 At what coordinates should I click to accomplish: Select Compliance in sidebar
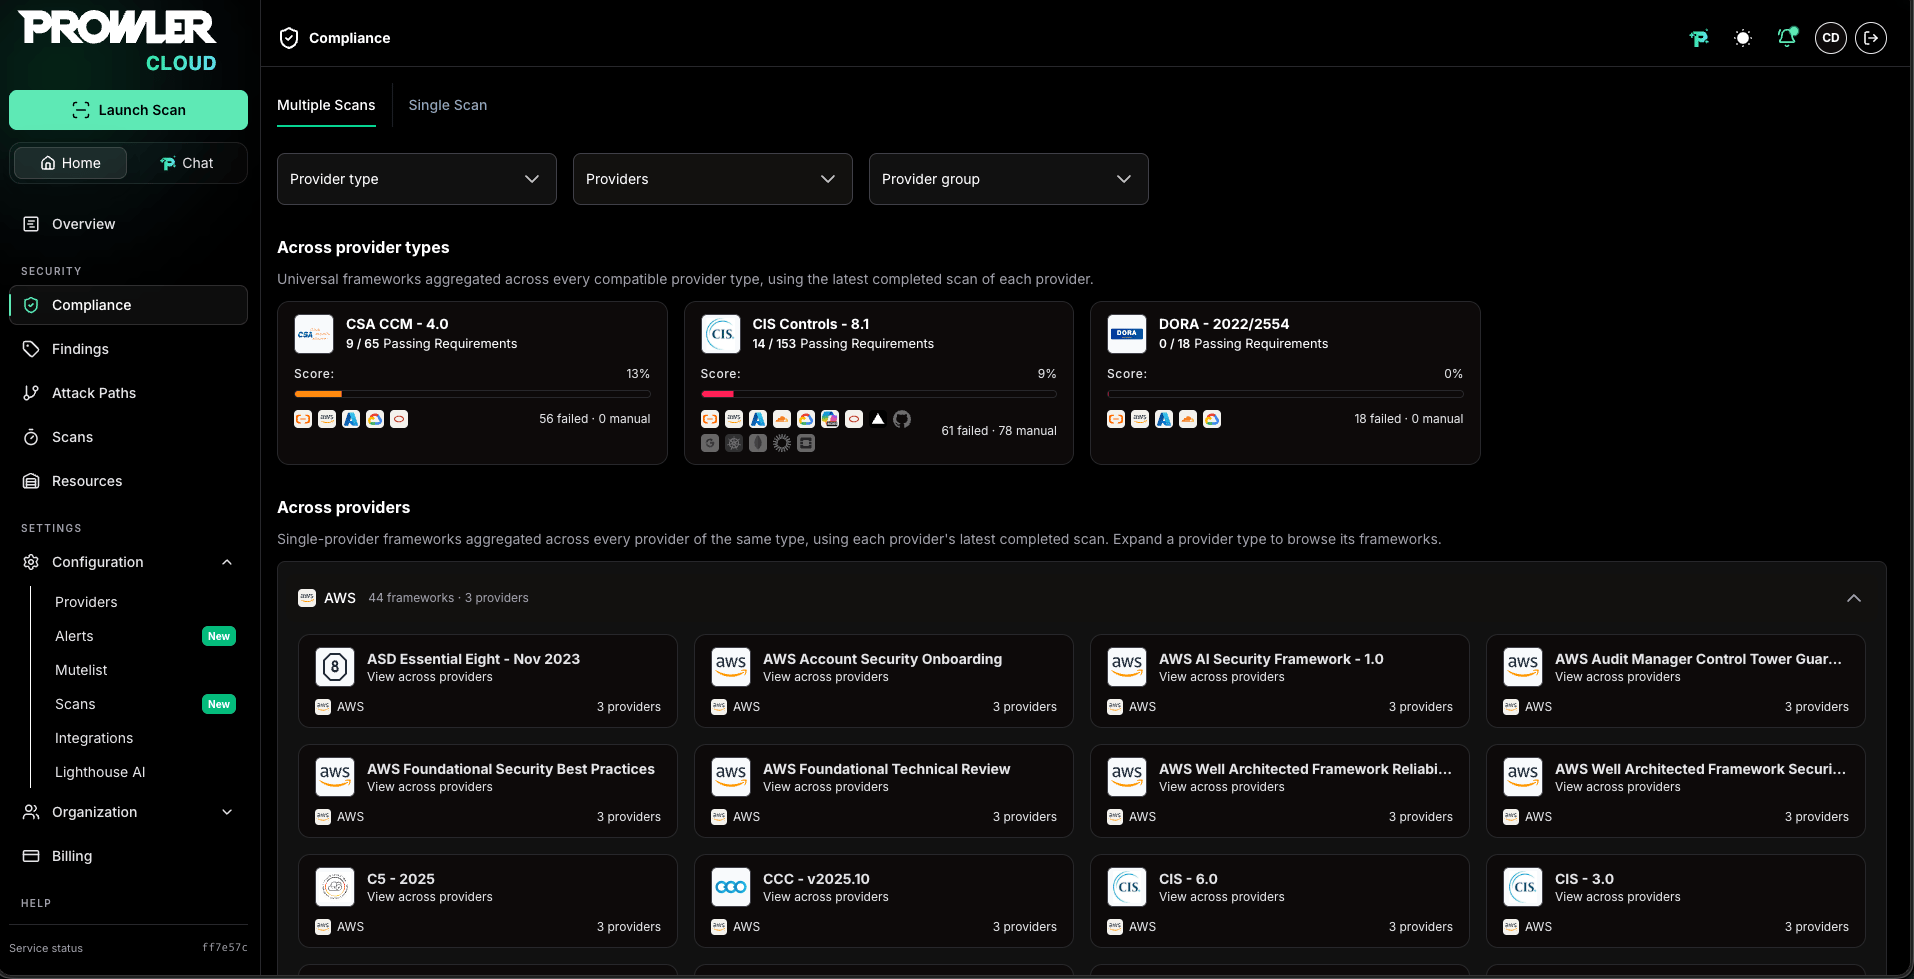(128, 305)
